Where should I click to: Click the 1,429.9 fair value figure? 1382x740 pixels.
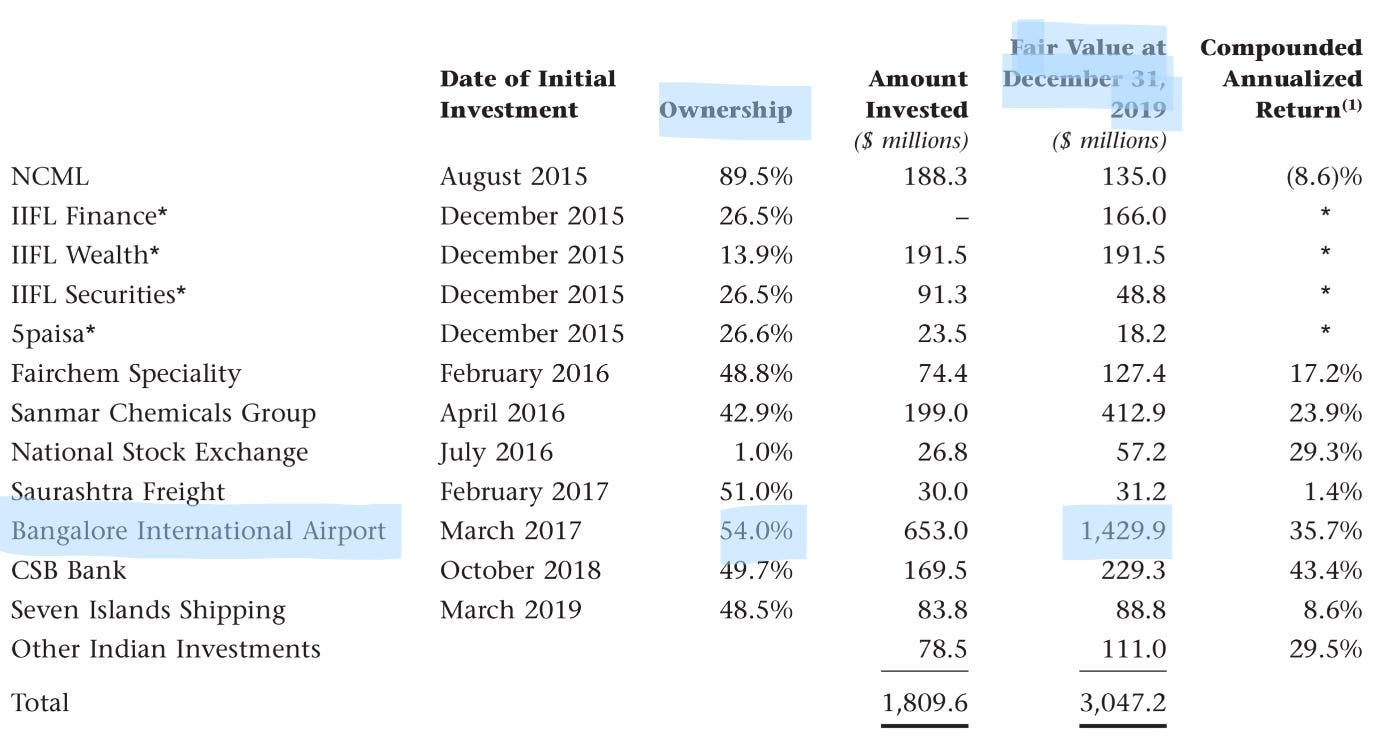pos(1123,531)
